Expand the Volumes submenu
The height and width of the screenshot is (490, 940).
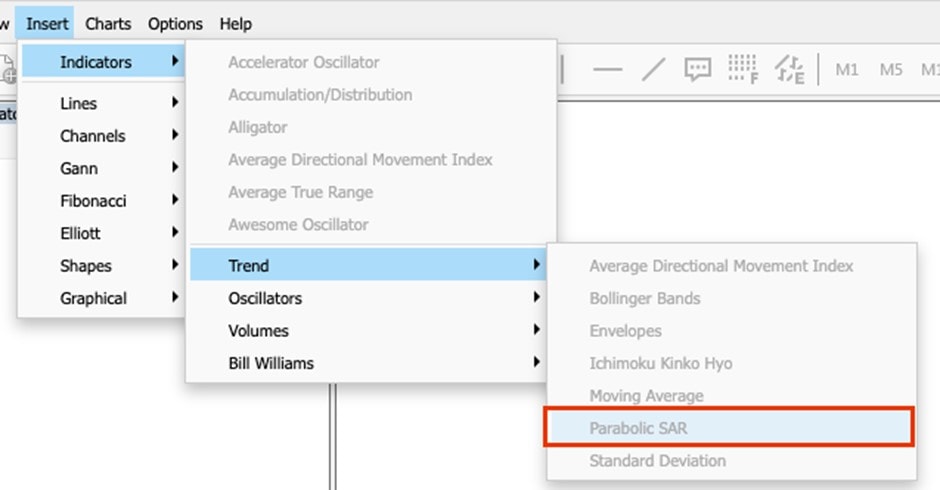coord(258,330)
